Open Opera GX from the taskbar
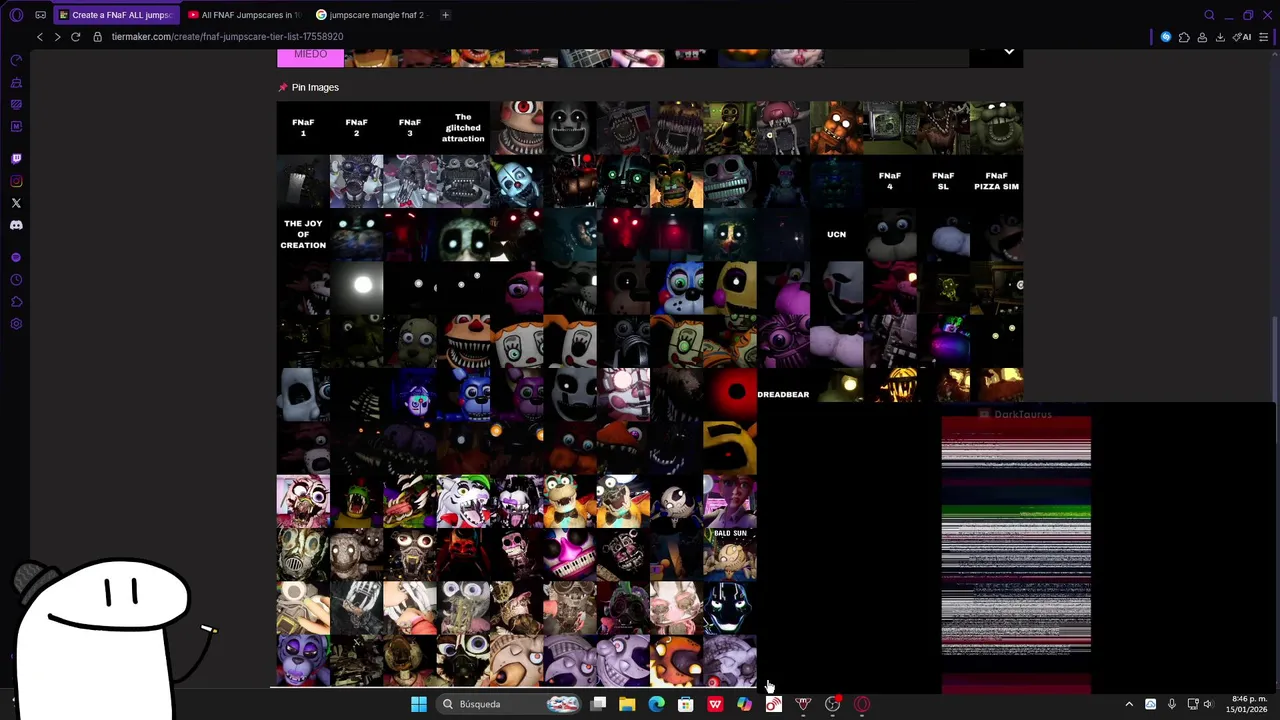1280x720 pixels. click(x=862, y=704)
